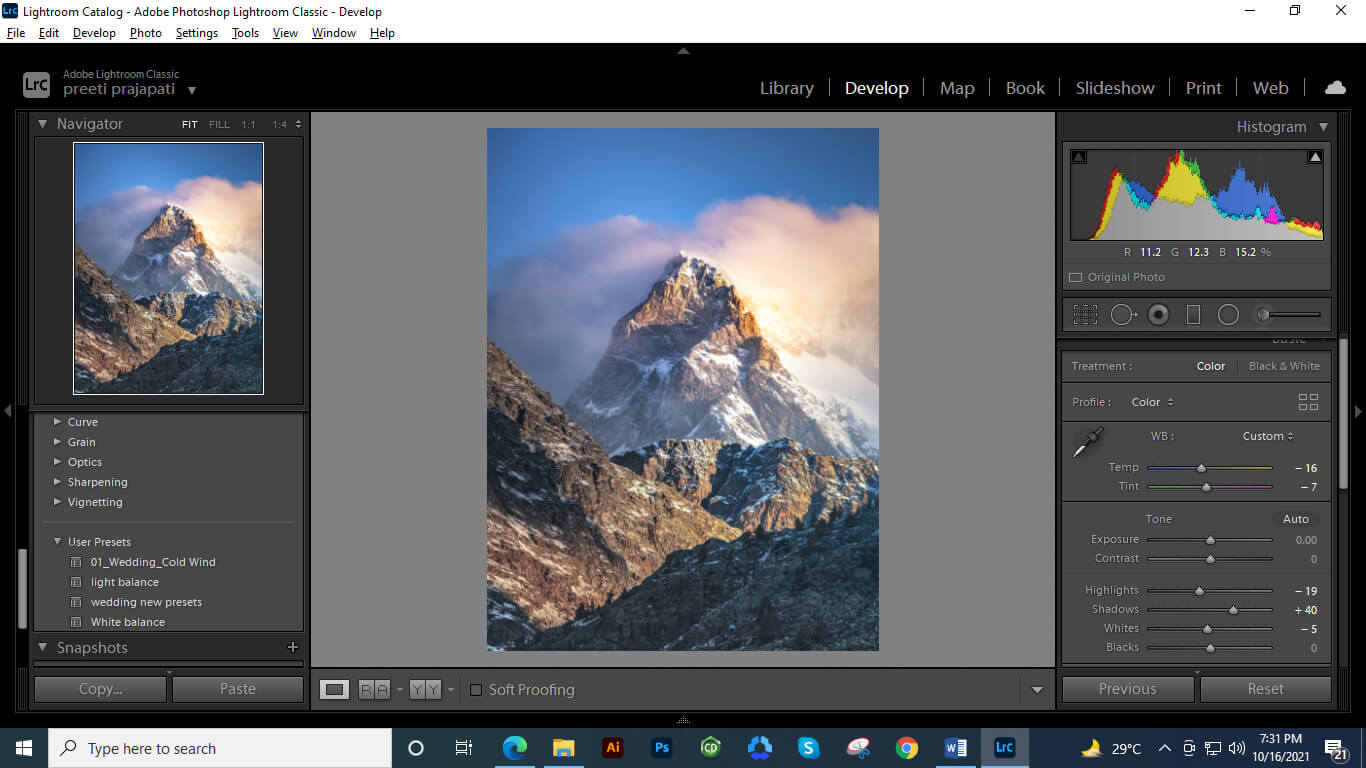Toggle the 01_Wedding_Cold Wind preset checkbox

(76, 562)
